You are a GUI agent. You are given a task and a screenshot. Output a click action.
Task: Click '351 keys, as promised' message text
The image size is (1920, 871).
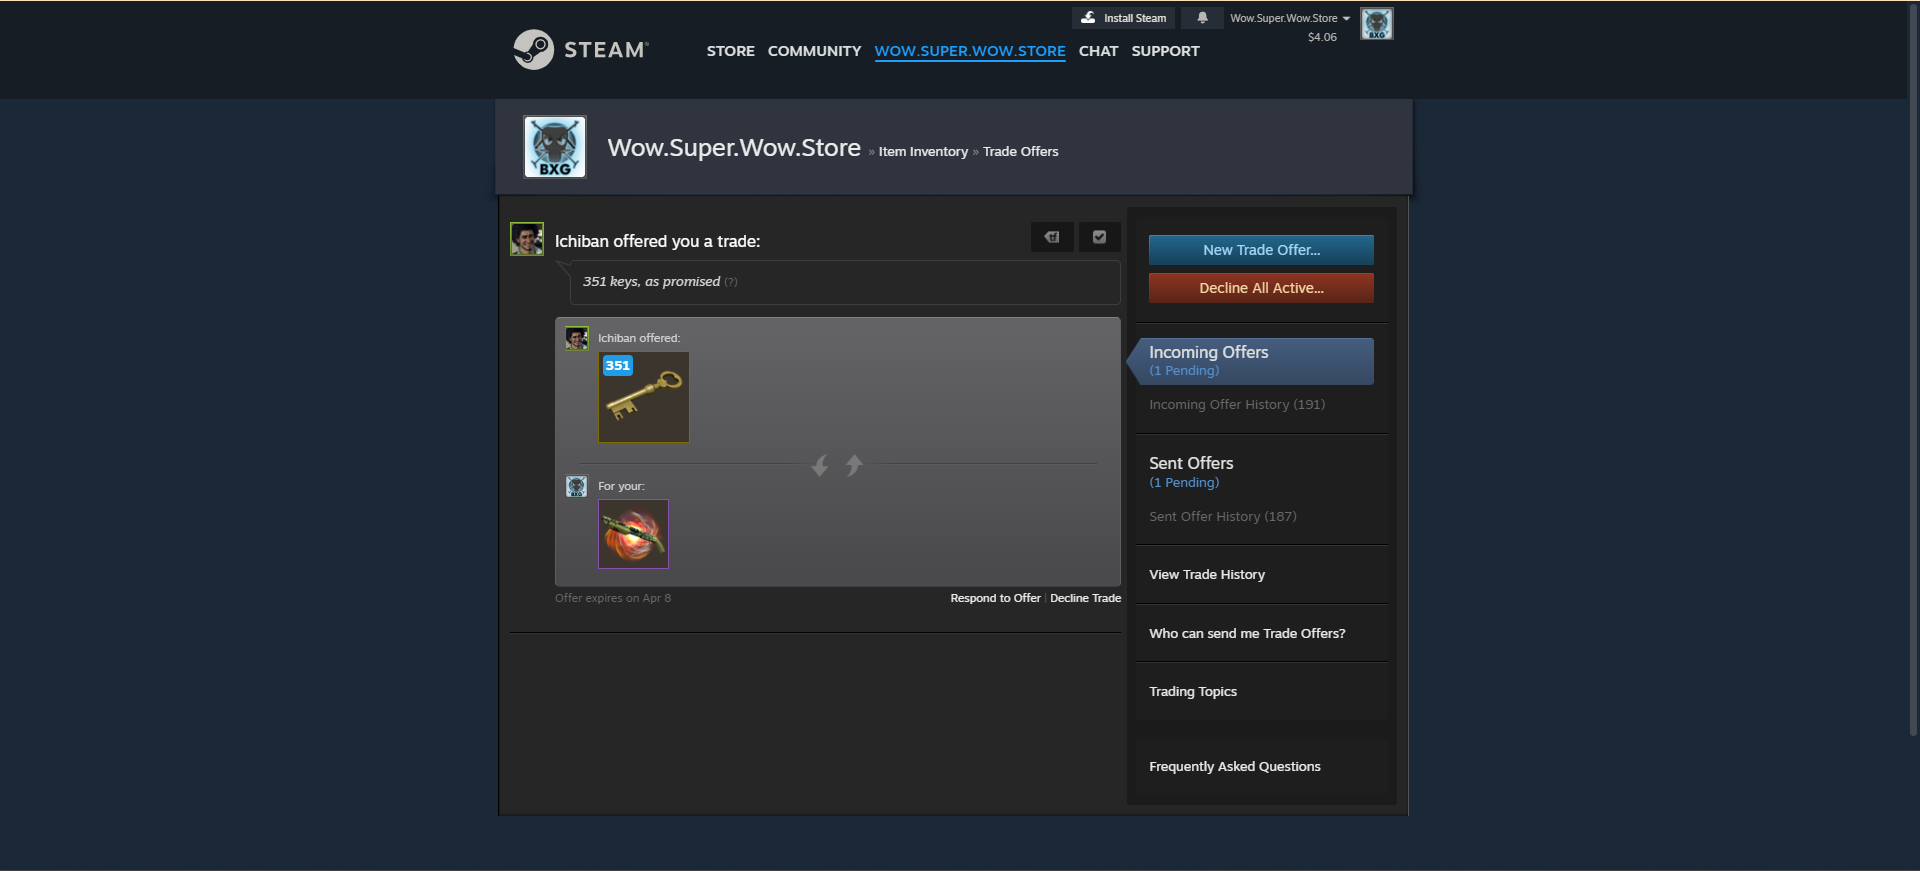click(651, 282)
